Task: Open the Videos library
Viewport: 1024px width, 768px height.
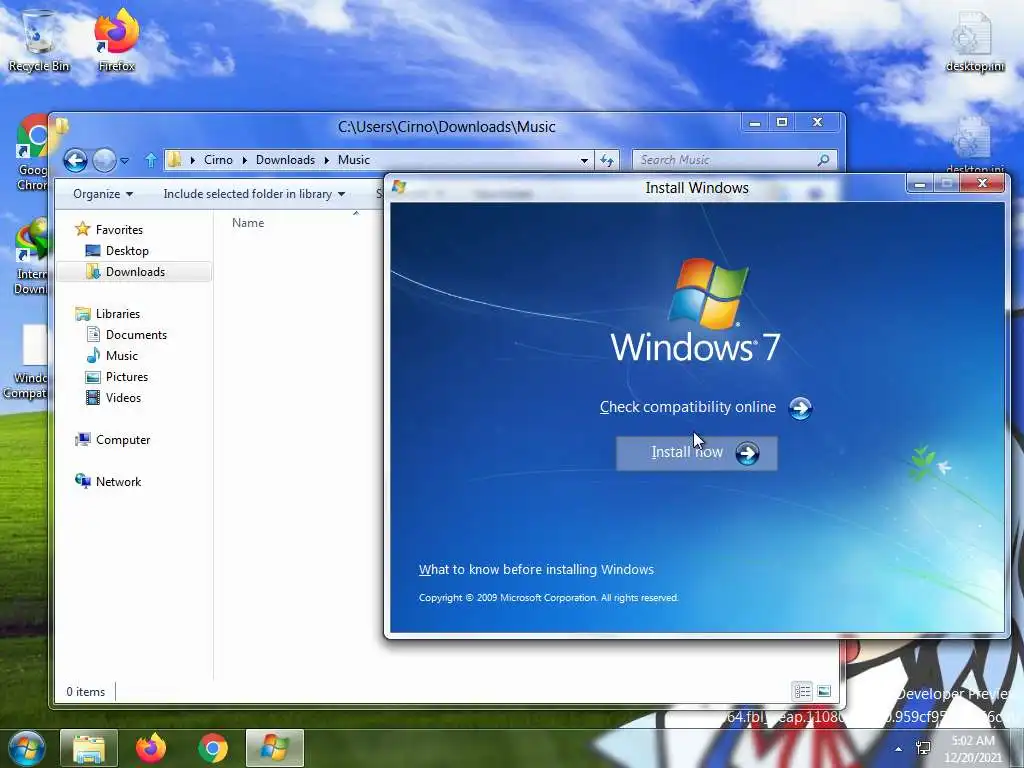Action: (123, 398)
